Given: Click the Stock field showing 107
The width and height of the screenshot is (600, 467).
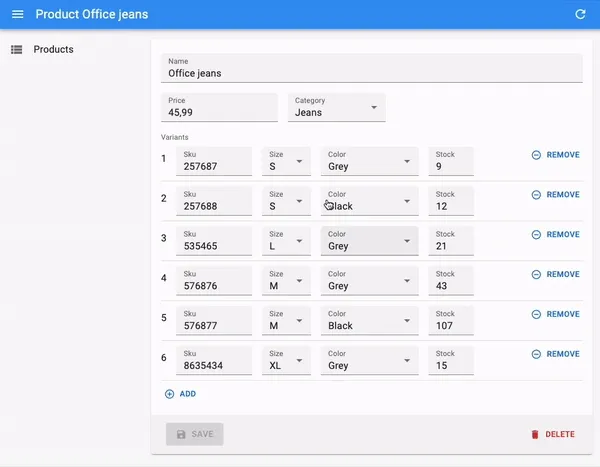Looking at the screenshot, I should pos(450,325).
